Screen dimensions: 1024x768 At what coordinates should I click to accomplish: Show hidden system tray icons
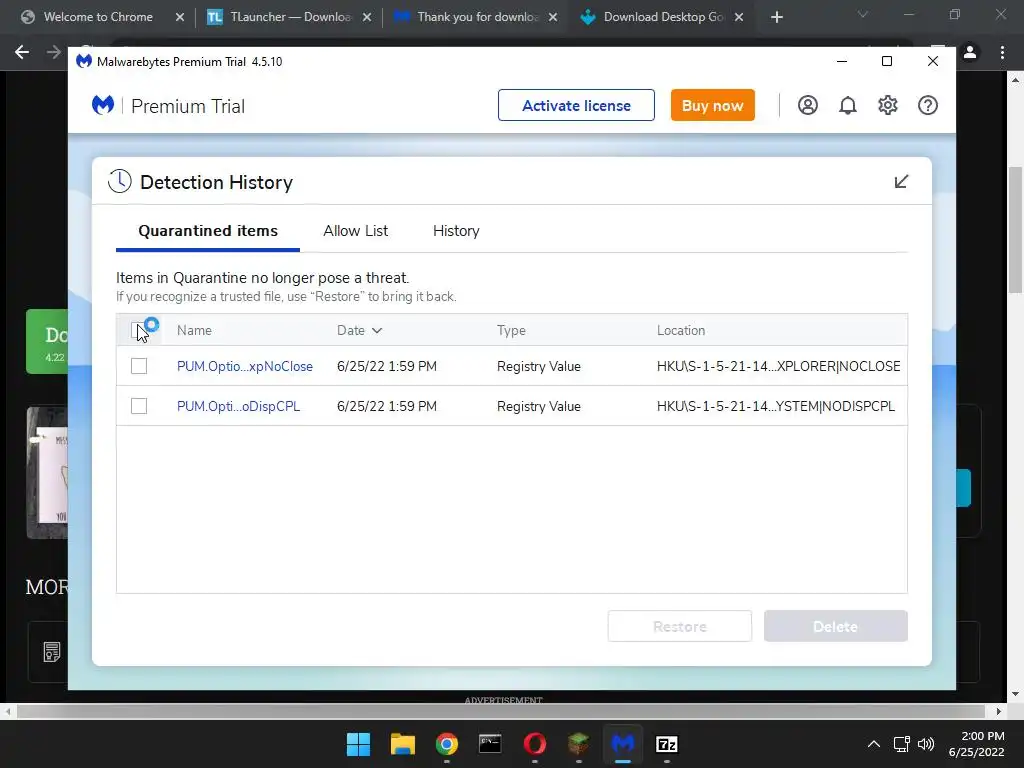click(873, 744)
